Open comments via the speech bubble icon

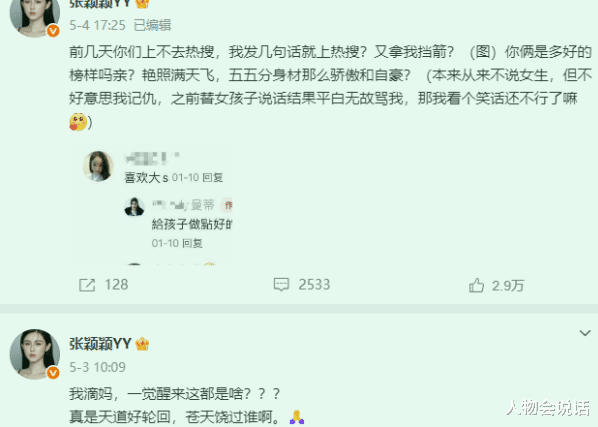(x=281, y=285)
